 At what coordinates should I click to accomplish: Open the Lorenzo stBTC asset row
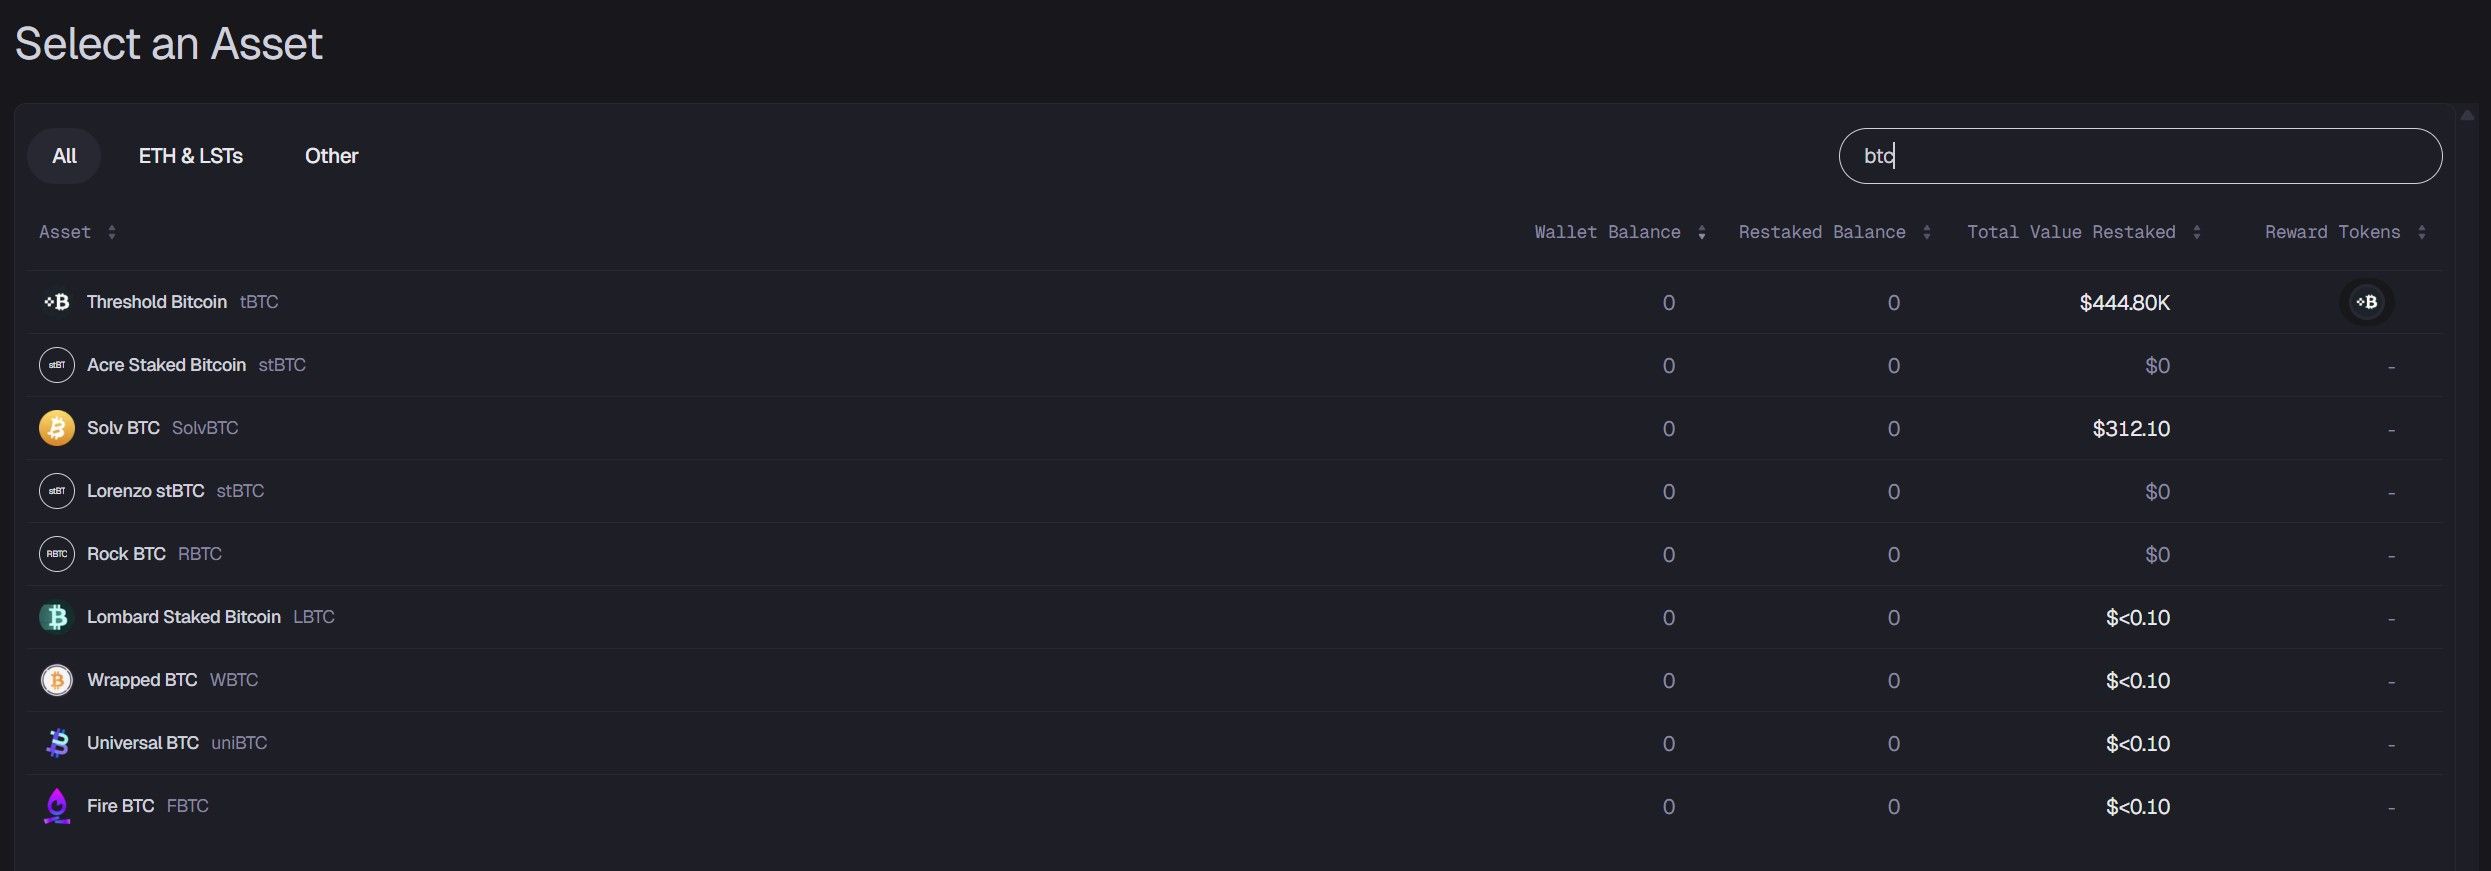[x=145, y=491]
